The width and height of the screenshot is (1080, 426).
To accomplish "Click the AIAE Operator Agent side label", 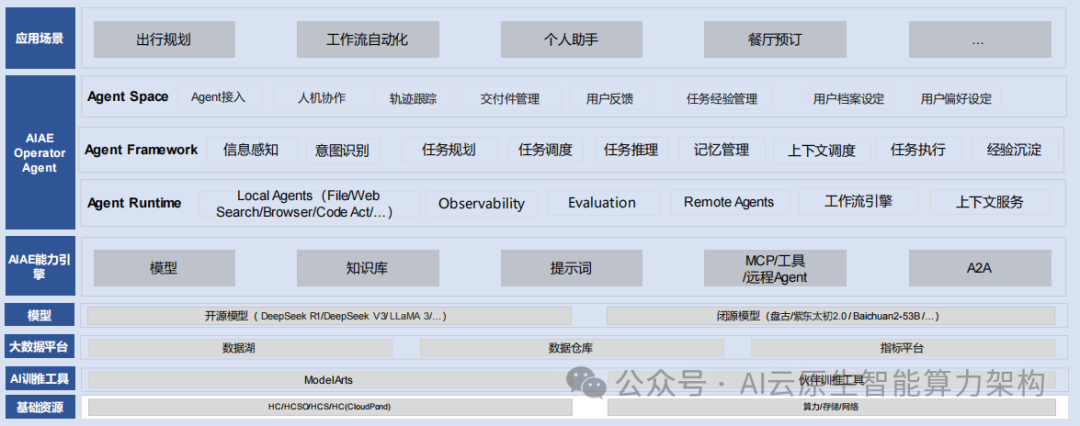I will [40, 152].
